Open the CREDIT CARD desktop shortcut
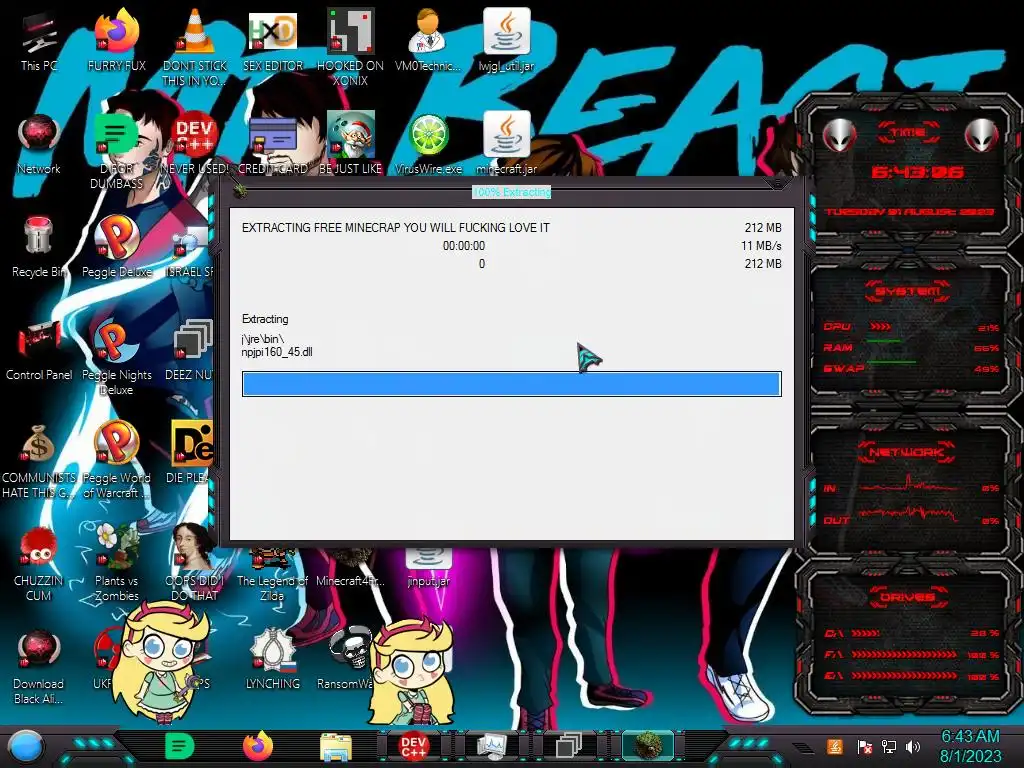The height and width of the screenshot is (768, 1024). coord(272,145)
